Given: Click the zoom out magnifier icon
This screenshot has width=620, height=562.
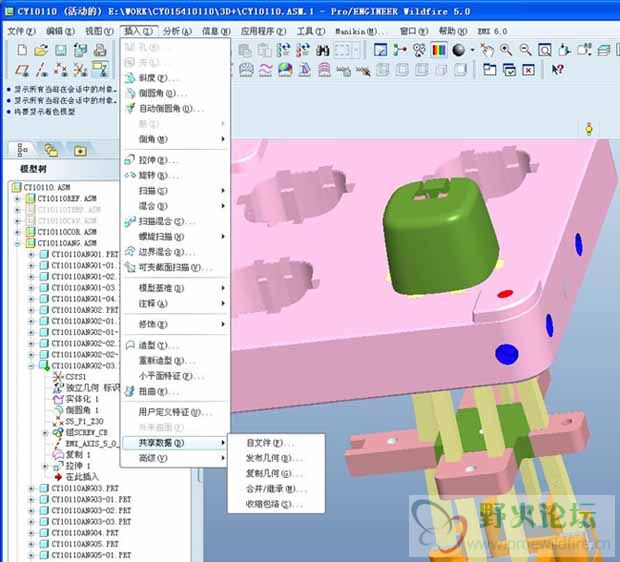Looking at the screenshot, I should (525, 50).
